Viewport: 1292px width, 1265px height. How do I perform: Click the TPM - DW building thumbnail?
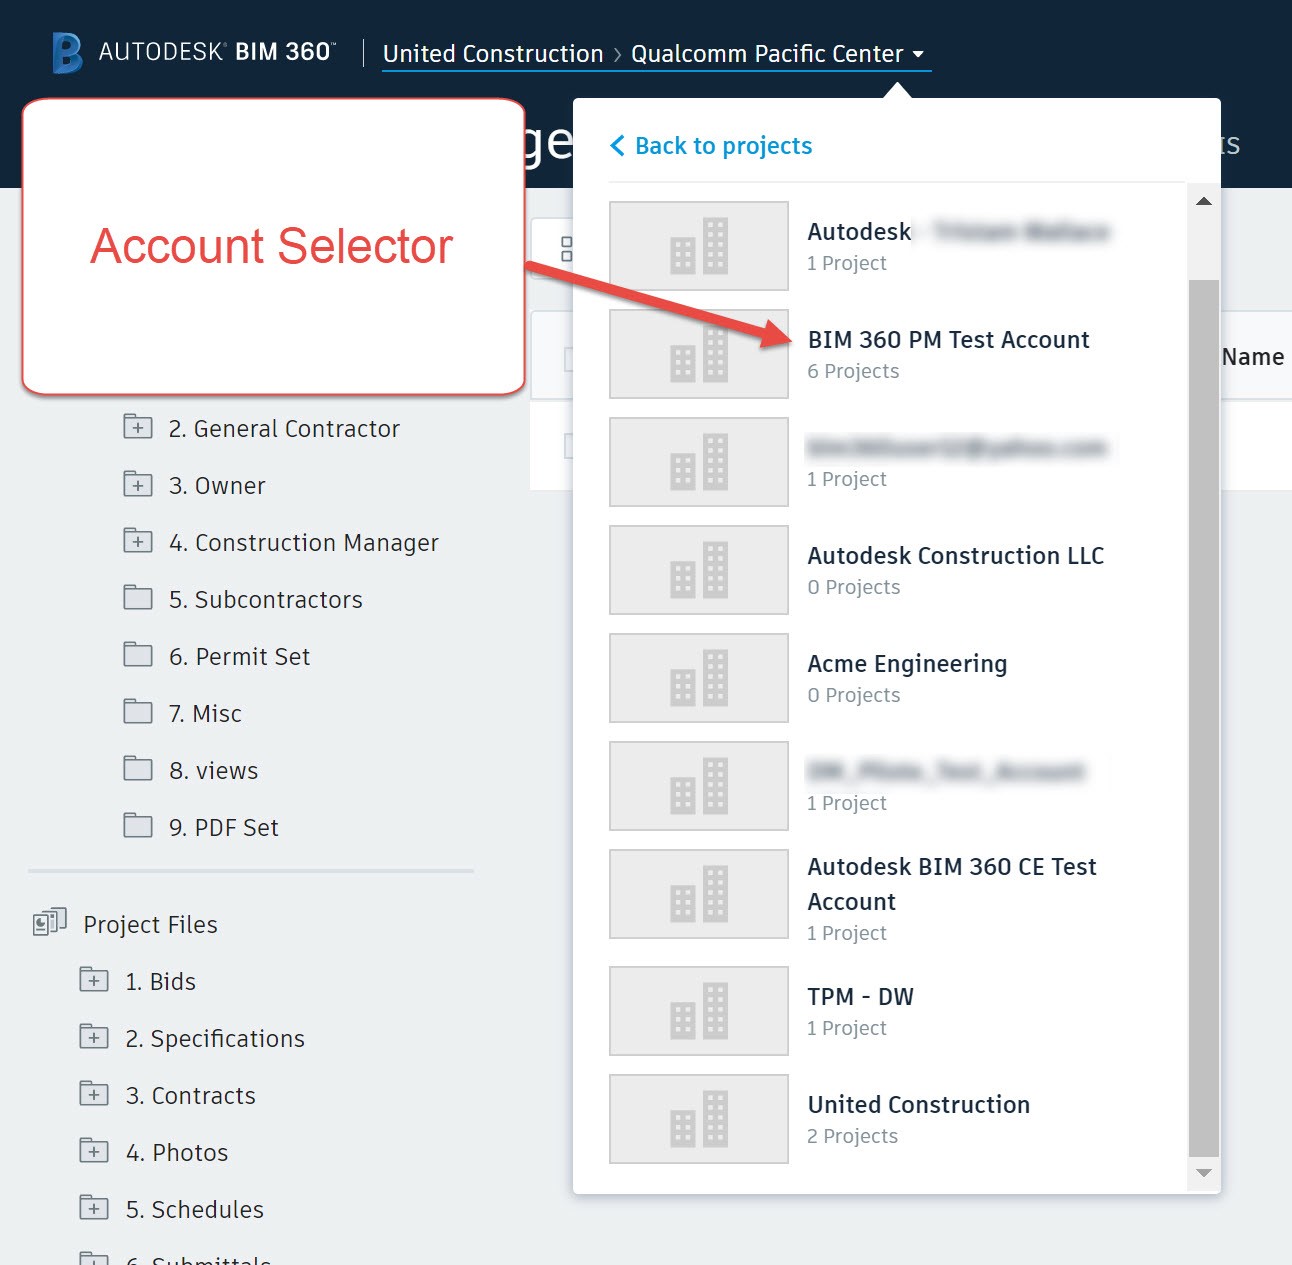699,1011
